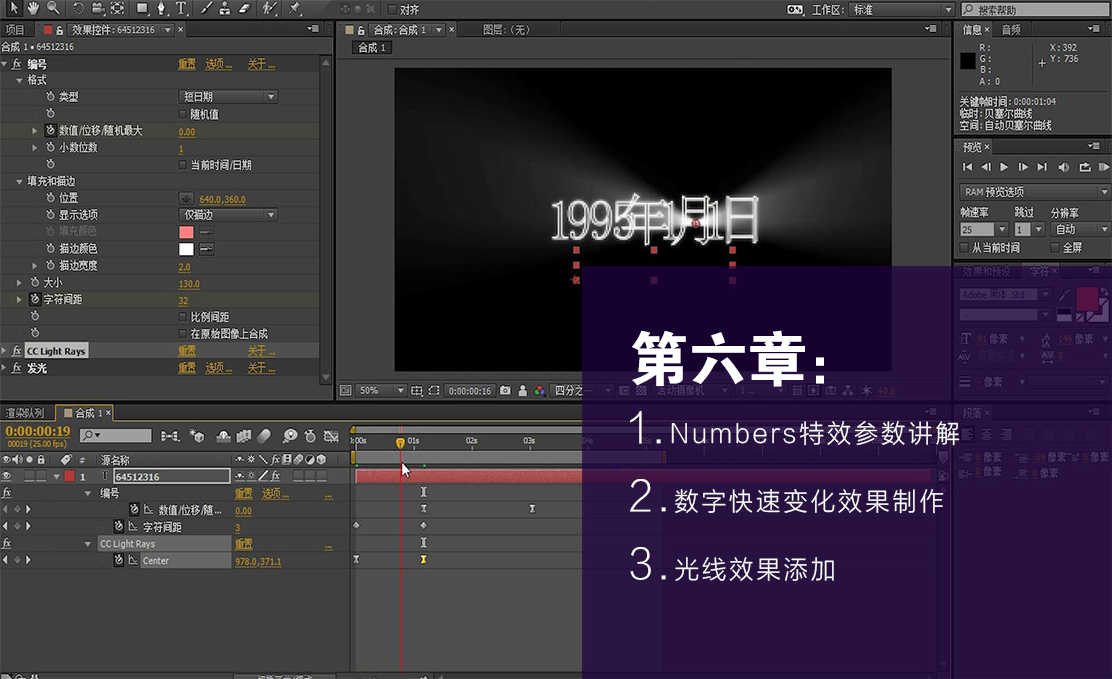The width and height of the screenshot is (1112, 679).
Task: Toggle the Graph Editor button
Action: tap(331, 436)
